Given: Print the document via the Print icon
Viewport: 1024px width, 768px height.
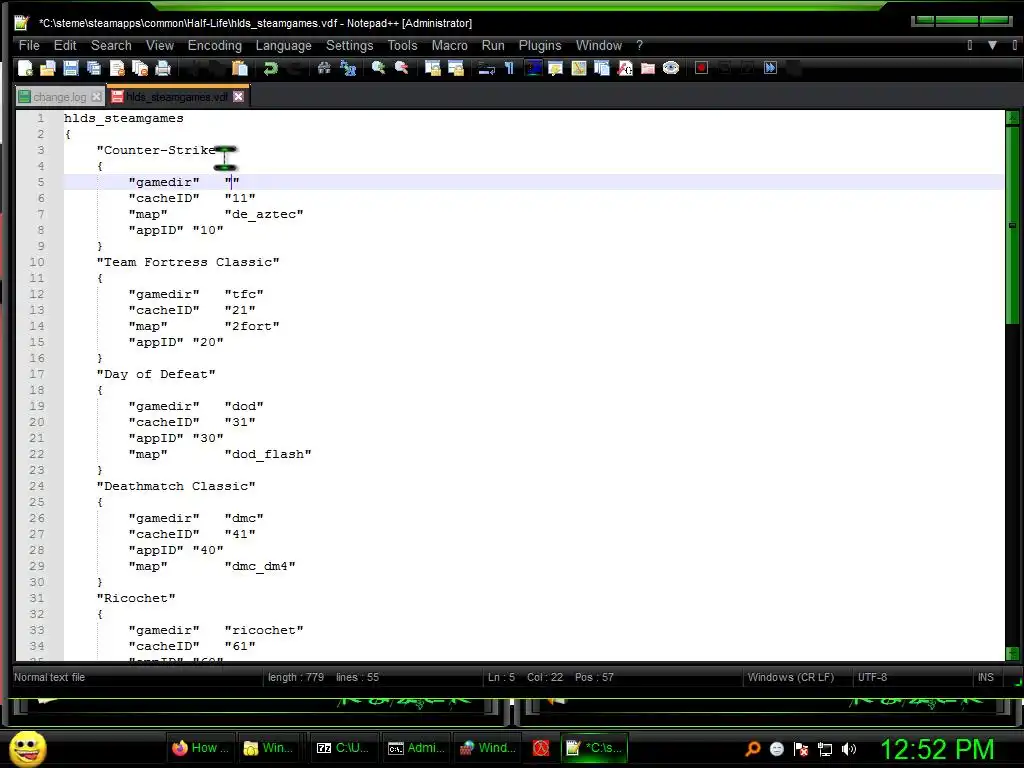Looking at the screenshot, I should (x=163, y=68).
